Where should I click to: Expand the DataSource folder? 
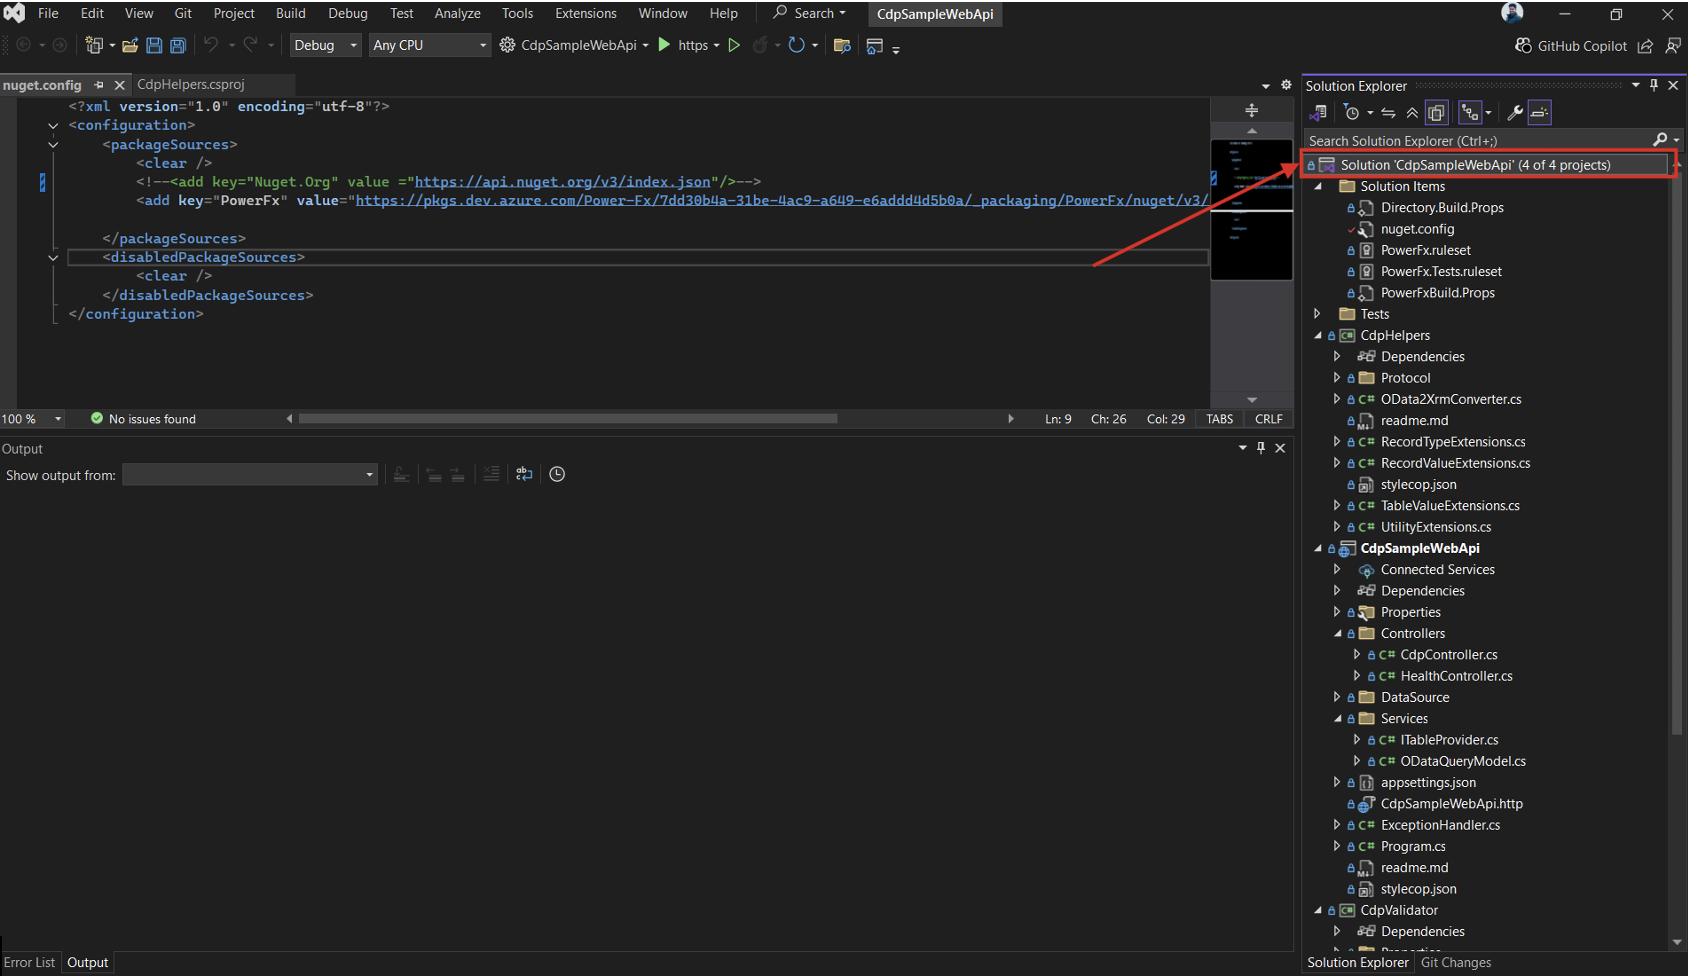[x=1337, y=697]
